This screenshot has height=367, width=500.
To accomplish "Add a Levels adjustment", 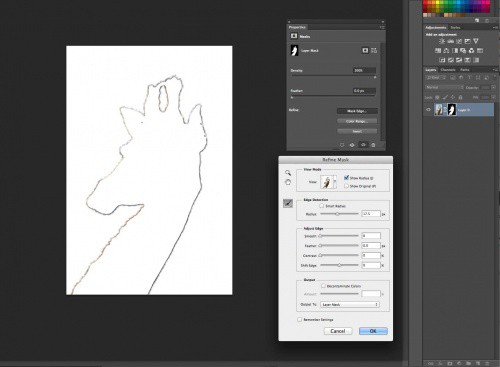I will click(x=451, y=41).
